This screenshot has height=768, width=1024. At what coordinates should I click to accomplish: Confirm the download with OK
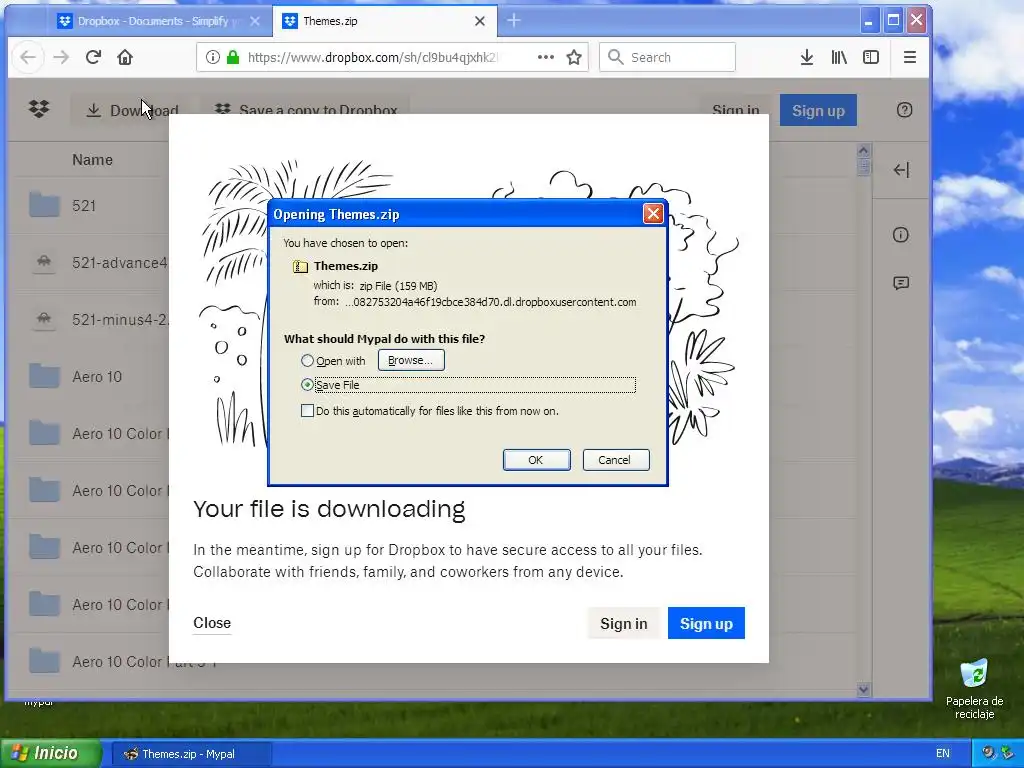point(536,460)
